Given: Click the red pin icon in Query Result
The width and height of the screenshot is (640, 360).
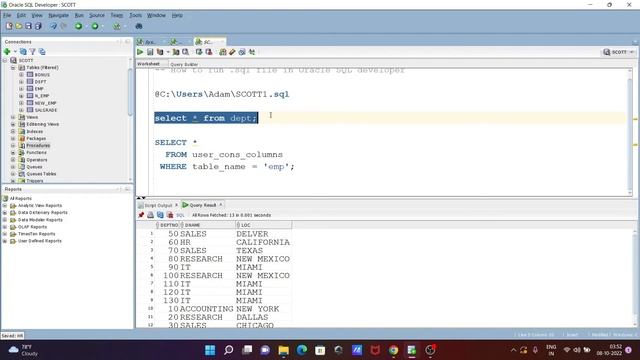Looking at the screenshot, I should coord(141,215).
